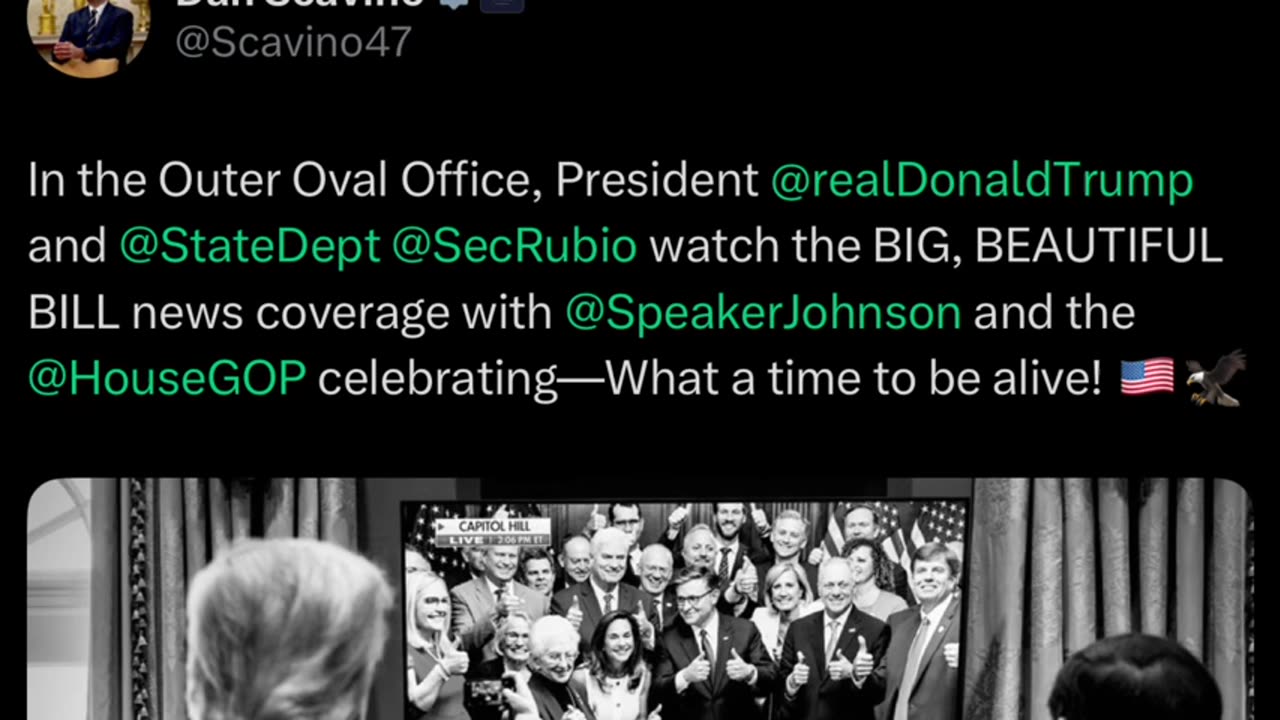Click the American flag emoji
This screenshot has height=720, width=1280.
pos(1146,378)
